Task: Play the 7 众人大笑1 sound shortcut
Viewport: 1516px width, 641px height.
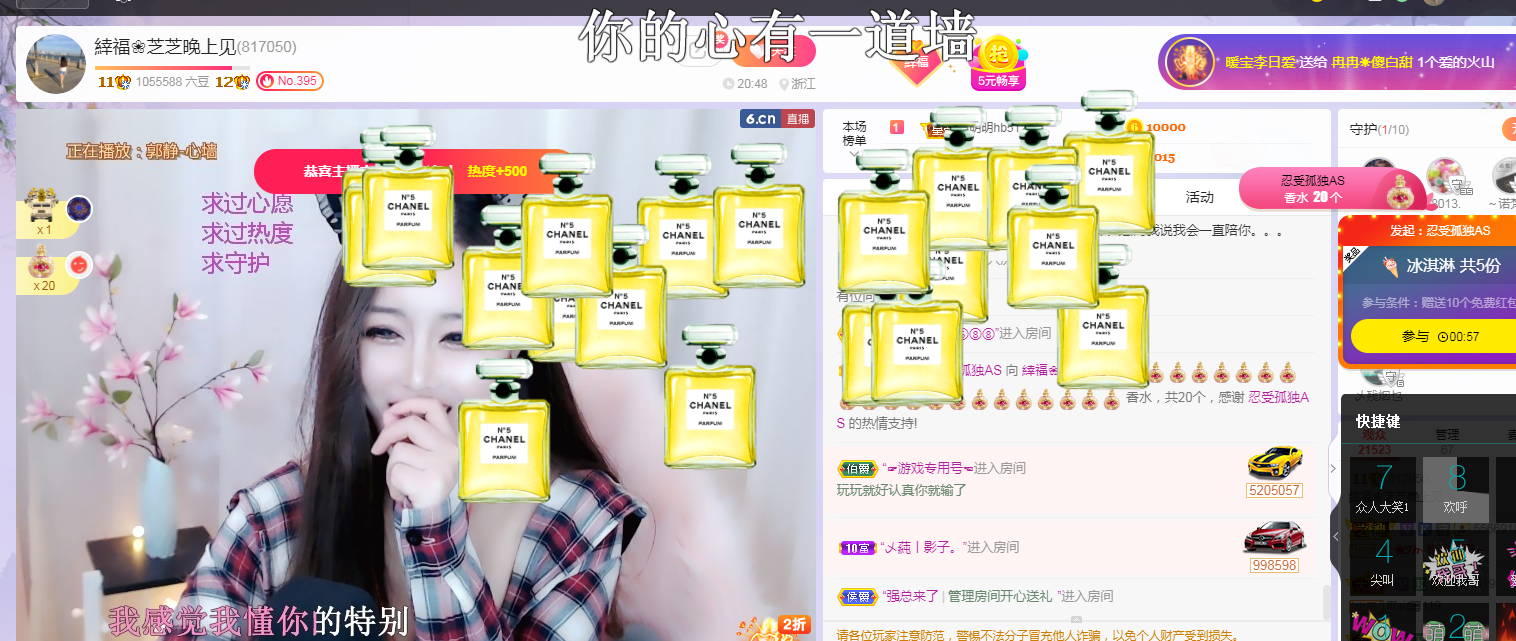Action: [1383, 489]
